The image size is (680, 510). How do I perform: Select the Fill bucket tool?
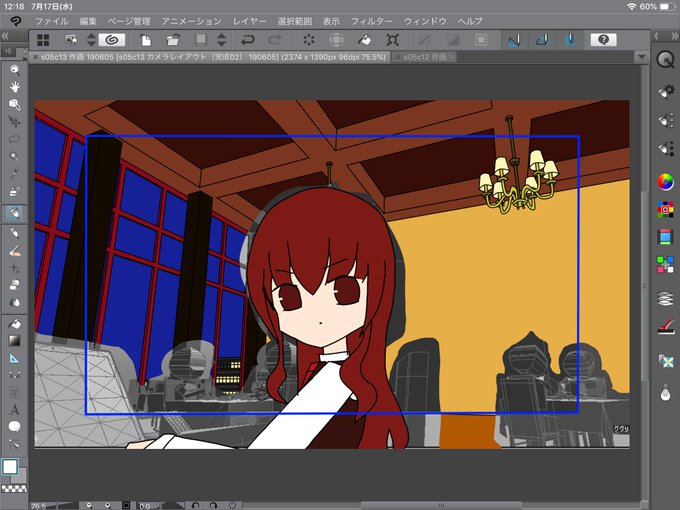[15, 324]
